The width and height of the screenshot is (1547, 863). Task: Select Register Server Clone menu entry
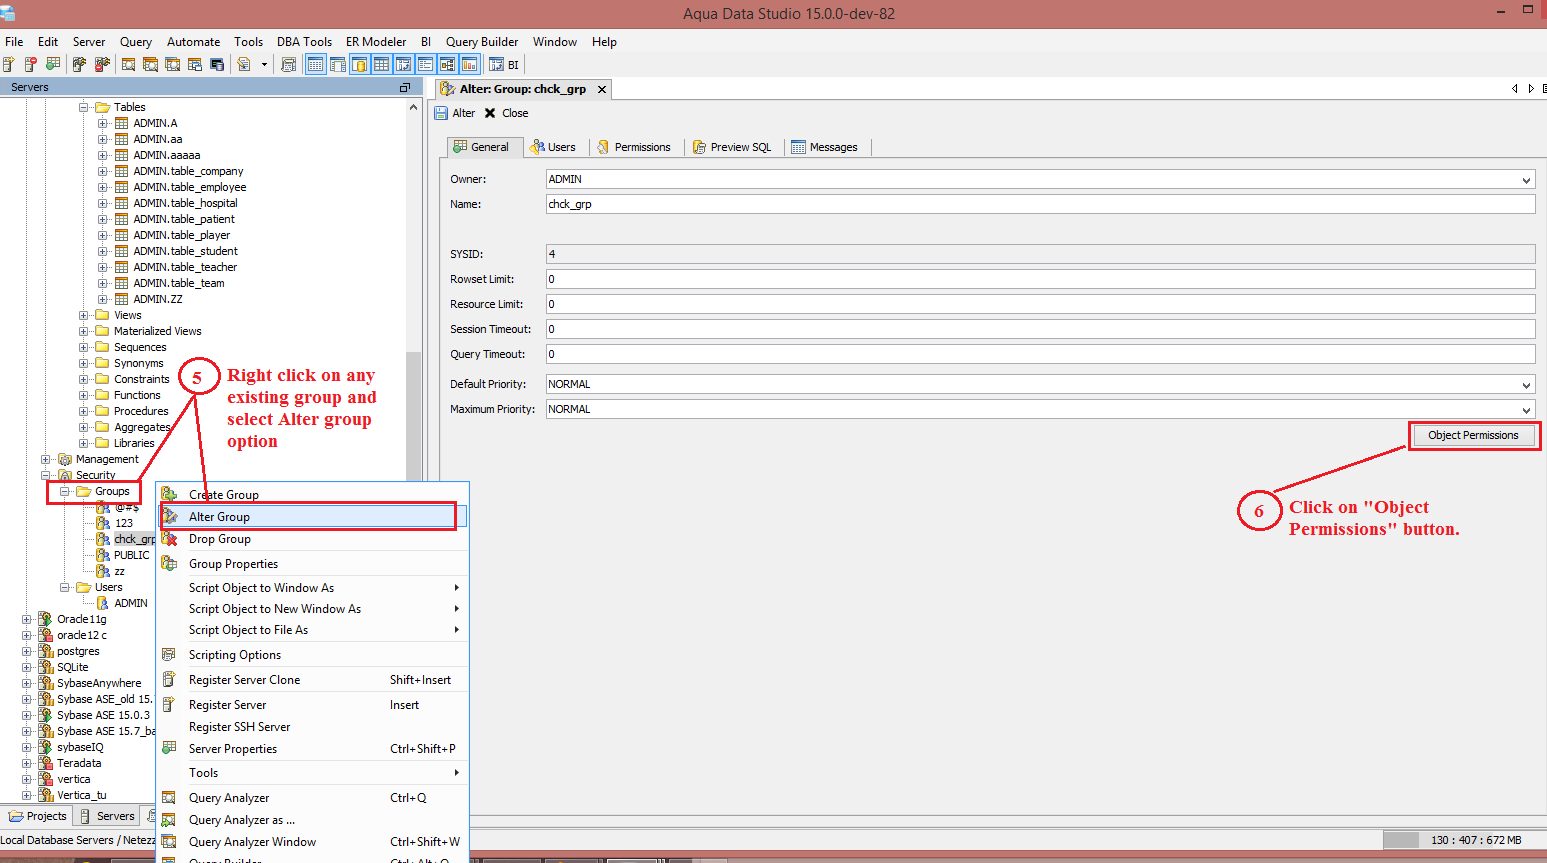(x=313, y=680)
